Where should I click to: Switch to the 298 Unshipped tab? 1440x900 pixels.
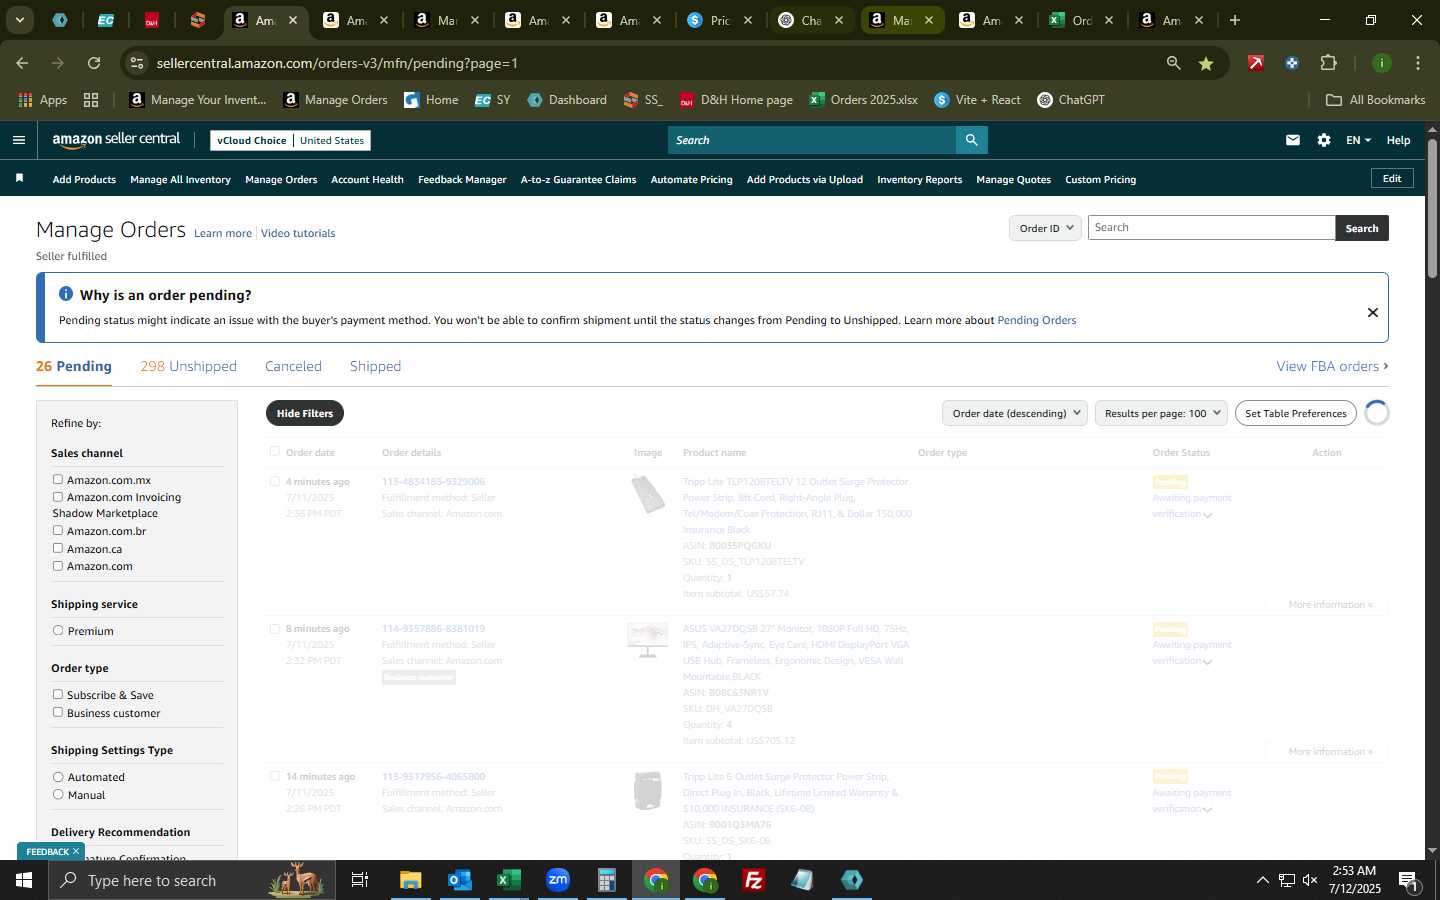[188, 366]
